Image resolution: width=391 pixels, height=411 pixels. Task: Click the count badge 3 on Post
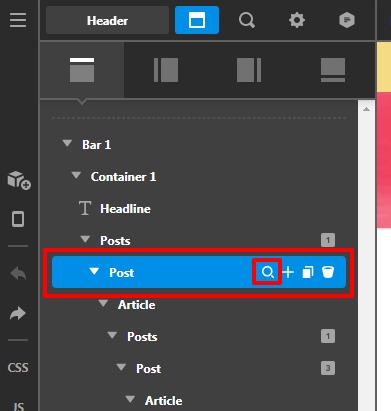coord(328,368)
